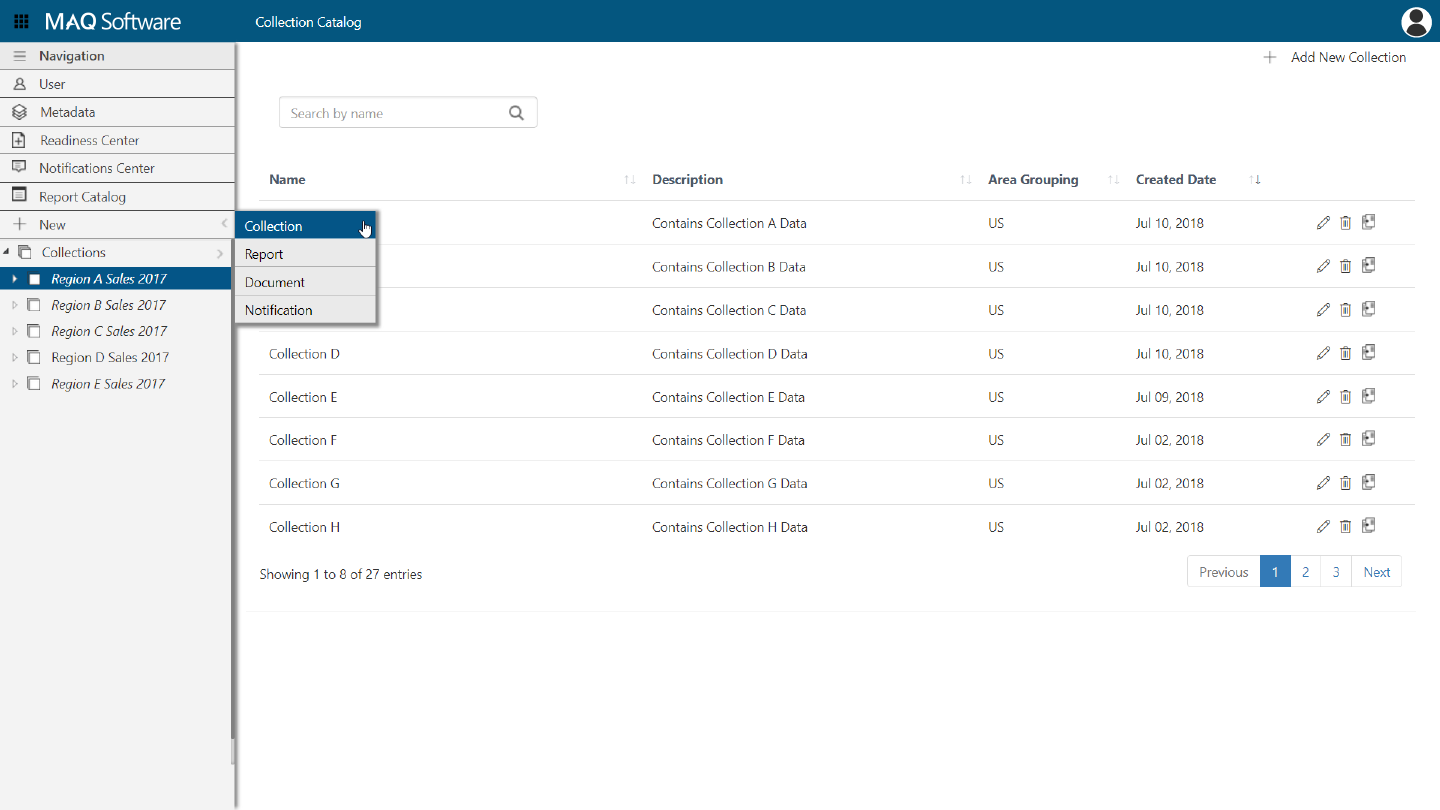Sort by the Description column arrows

click(x=965, y=180)
